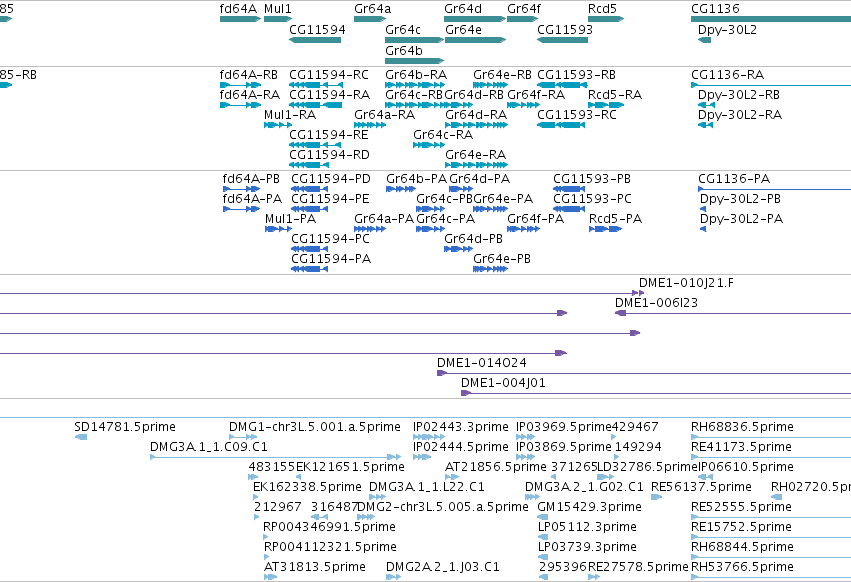Click transcript label CG1136-RA
Image resolution: width=851 pixels, height=582 pixels.
[727, 75]
